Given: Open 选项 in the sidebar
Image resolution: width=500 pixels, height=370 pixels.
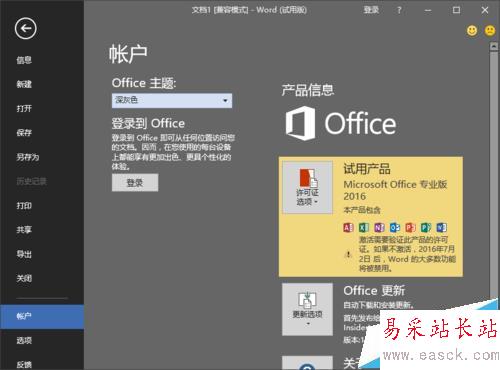Looking at the screenshot, I should [42, 340].
